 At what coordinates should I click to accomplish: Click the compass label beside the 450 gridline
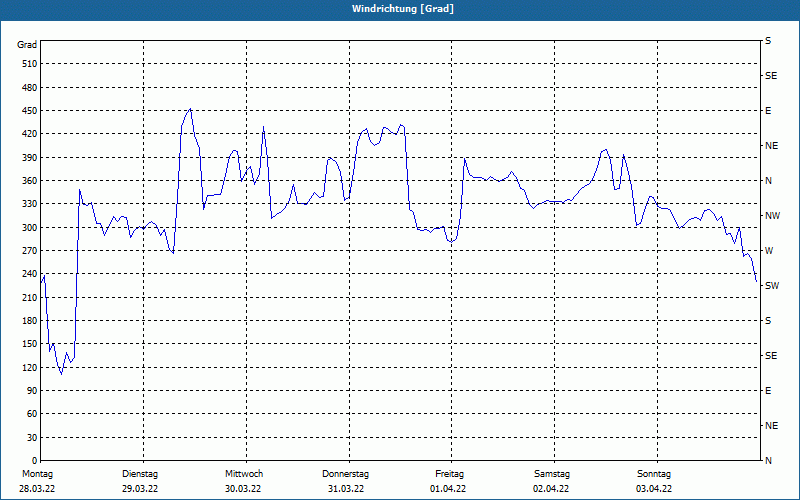point(768,111)
